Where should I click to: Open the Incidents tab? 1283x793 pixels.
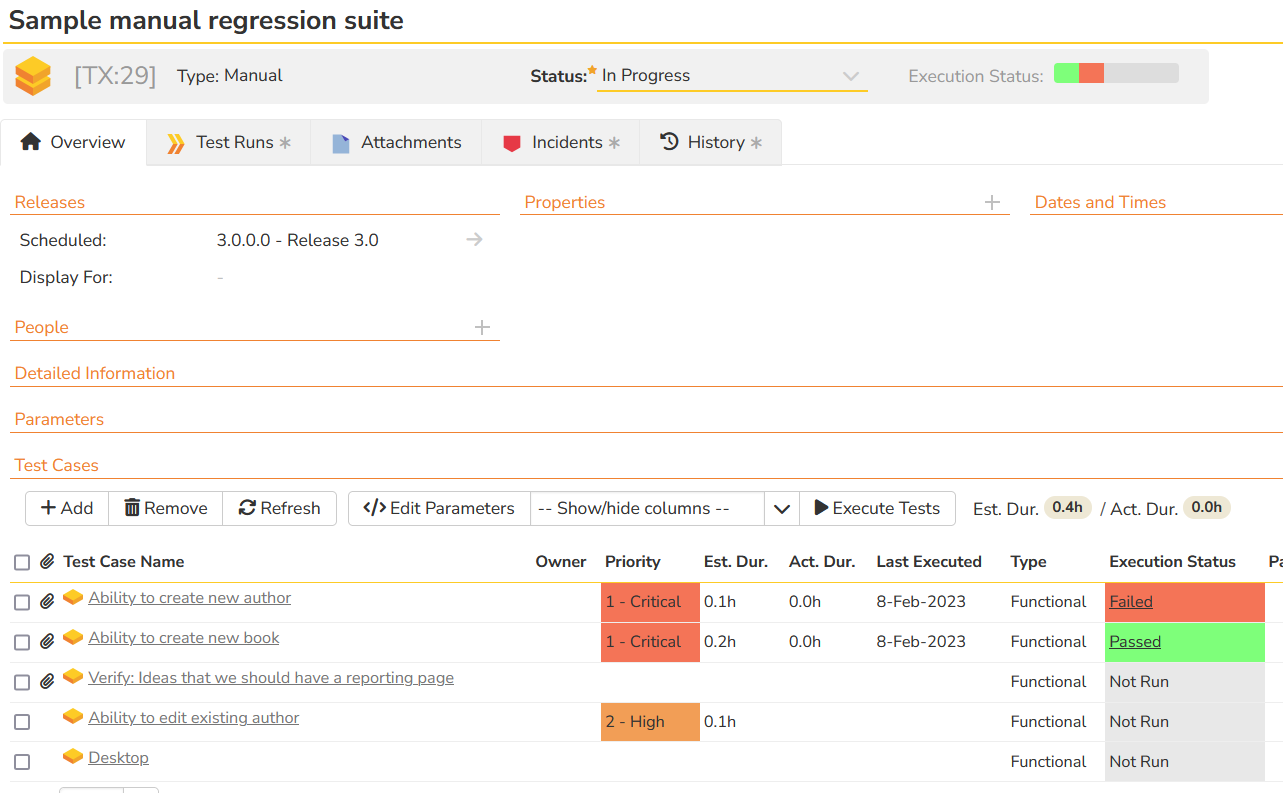tap(565, 143)
